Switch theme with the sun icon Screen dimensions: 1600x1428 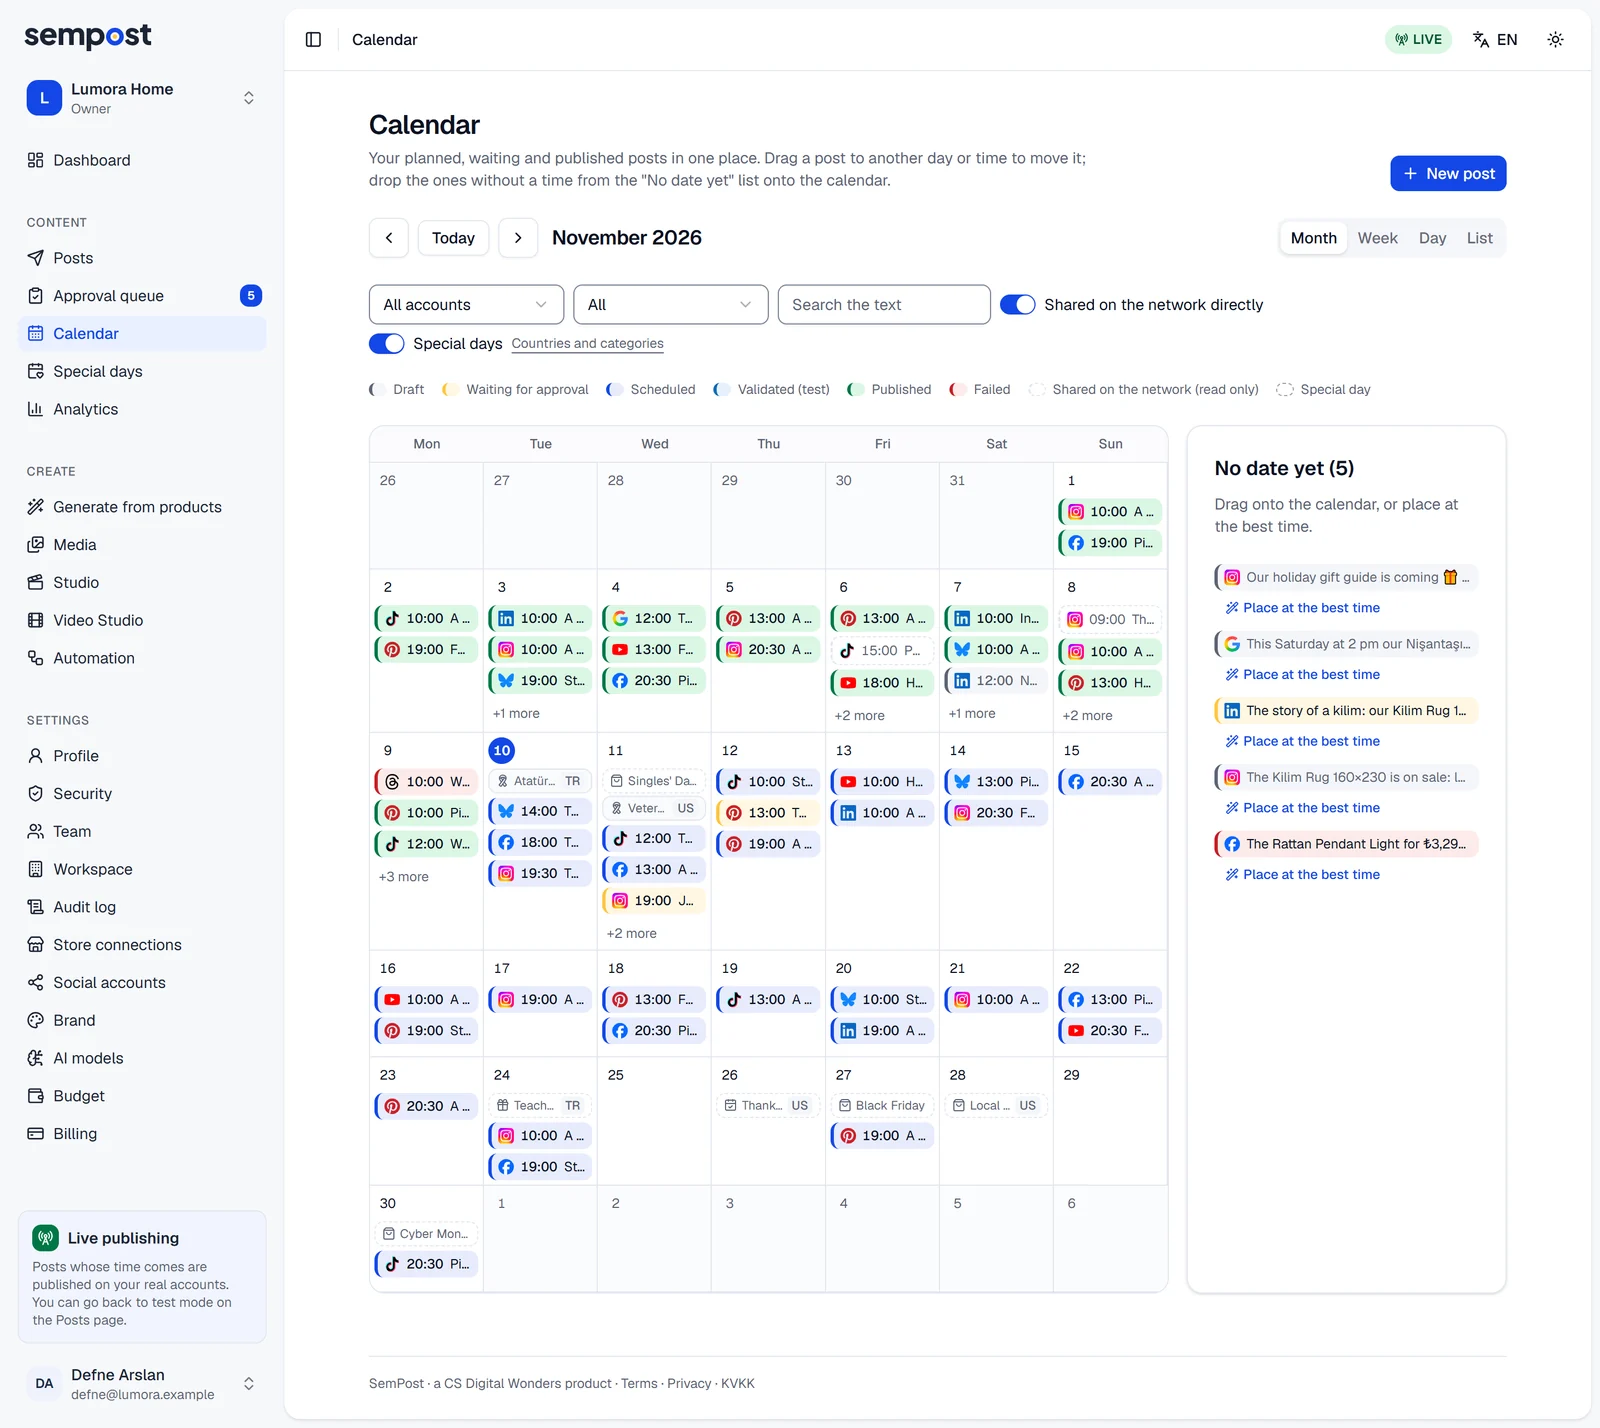1555,40
